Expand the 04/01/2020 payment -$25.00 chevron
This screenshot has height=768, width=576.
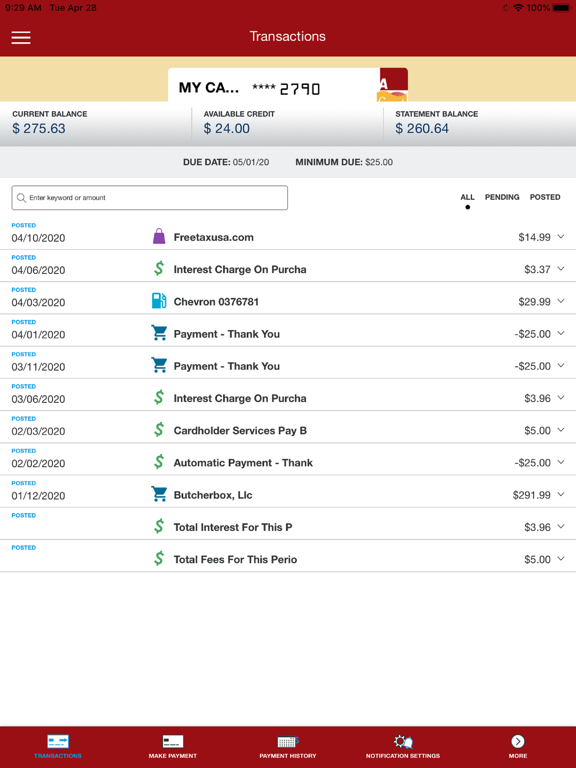pyautogui.click(x=561, y=334)
